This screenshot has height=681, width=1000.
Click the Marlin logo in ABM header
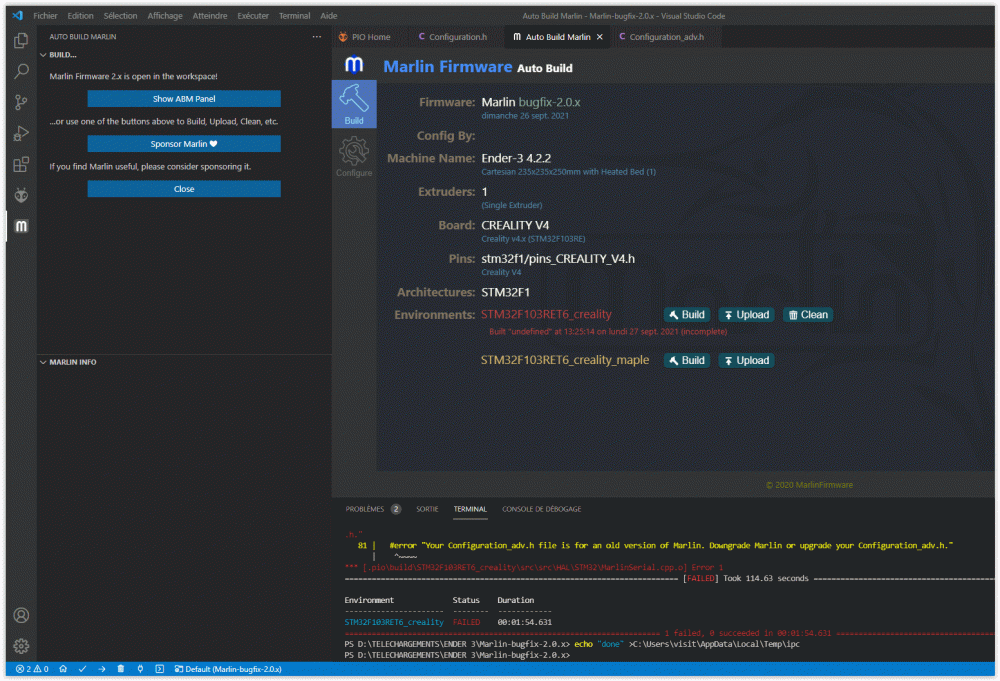click(x=354, y=64)
